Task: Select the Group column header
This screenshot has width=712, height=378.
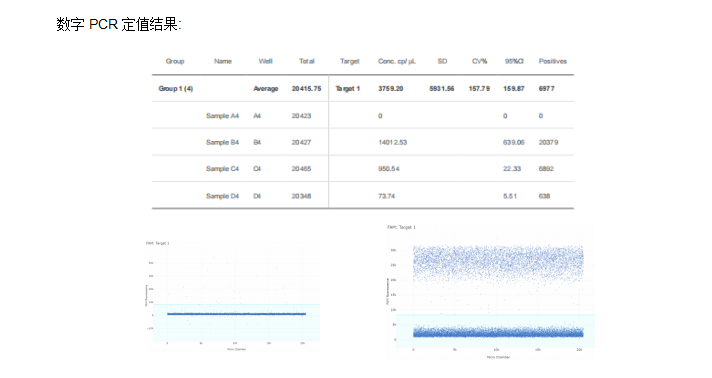Action: (x=175, y=61)
